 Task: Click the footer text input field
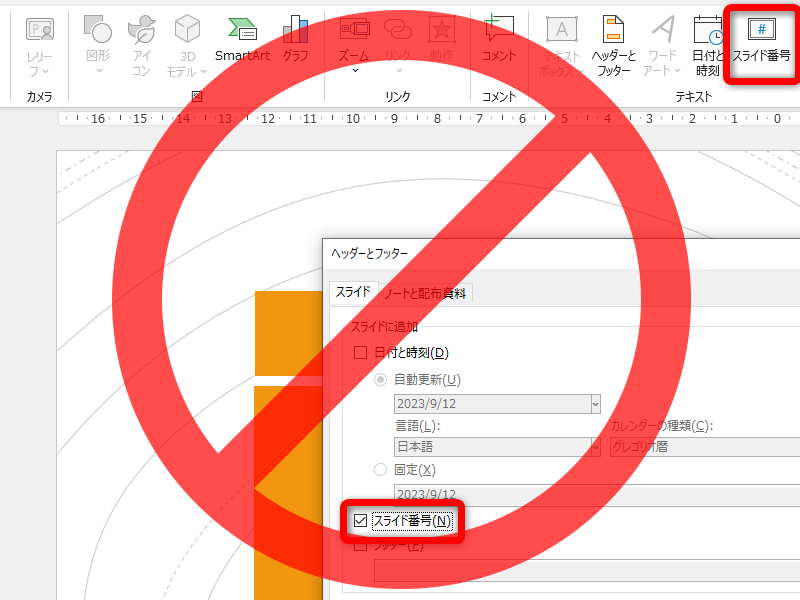pyautogui.click(x=587, y=570)
